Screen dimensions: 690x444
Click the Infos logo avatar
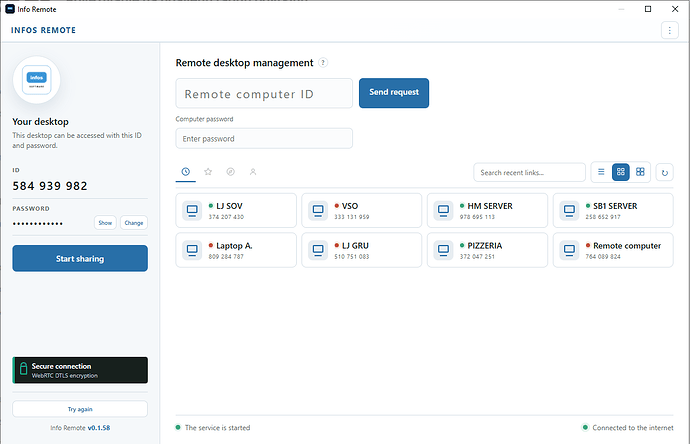coord(37,80)
